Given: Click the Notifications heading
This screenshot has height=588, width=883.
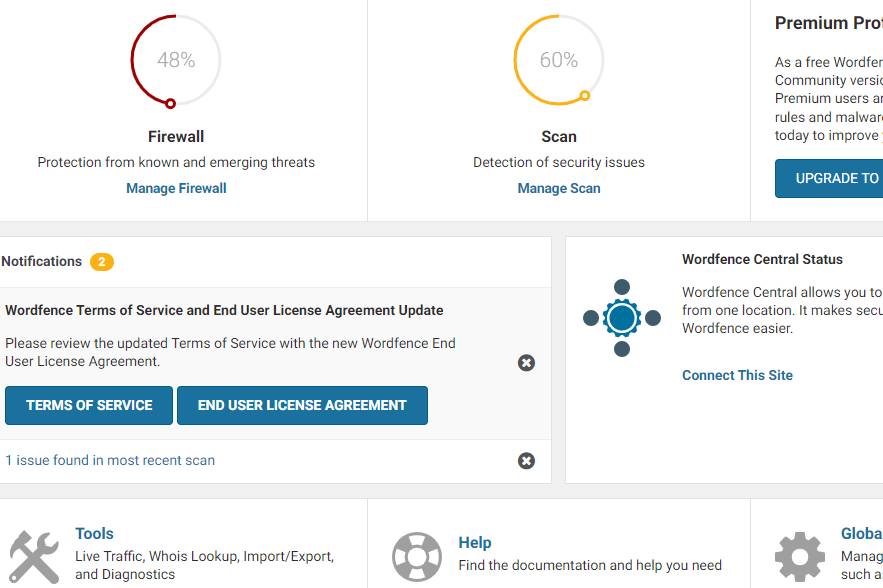Looking at the screenshot, I should [42, 261].
